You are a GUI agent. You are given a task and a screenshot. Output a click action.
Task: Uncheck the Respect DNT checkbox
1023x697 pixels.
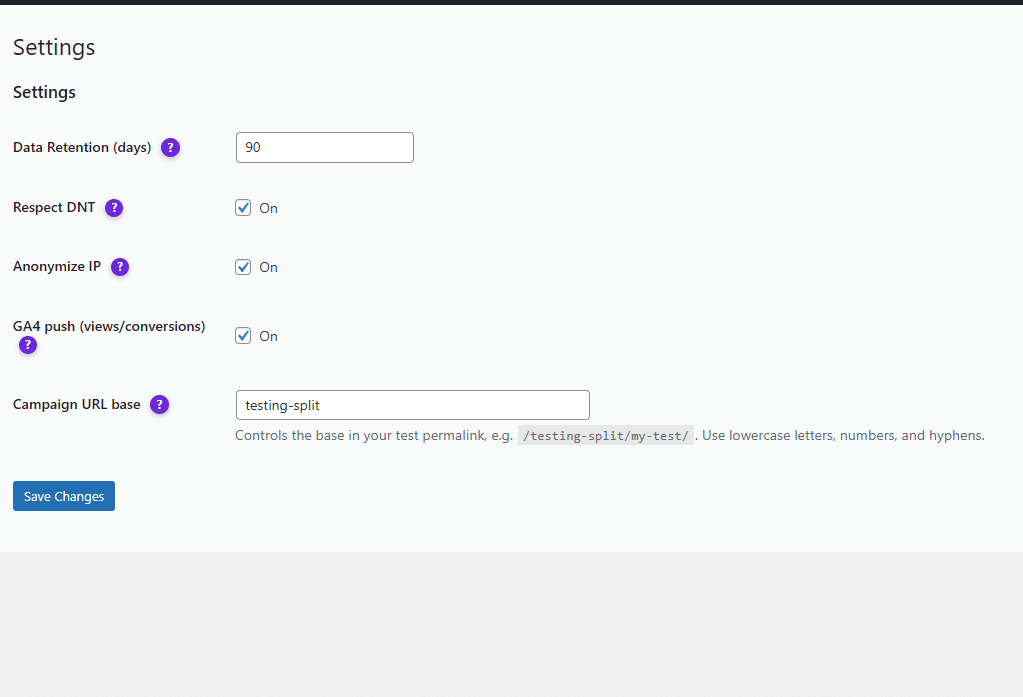(243, 208)
